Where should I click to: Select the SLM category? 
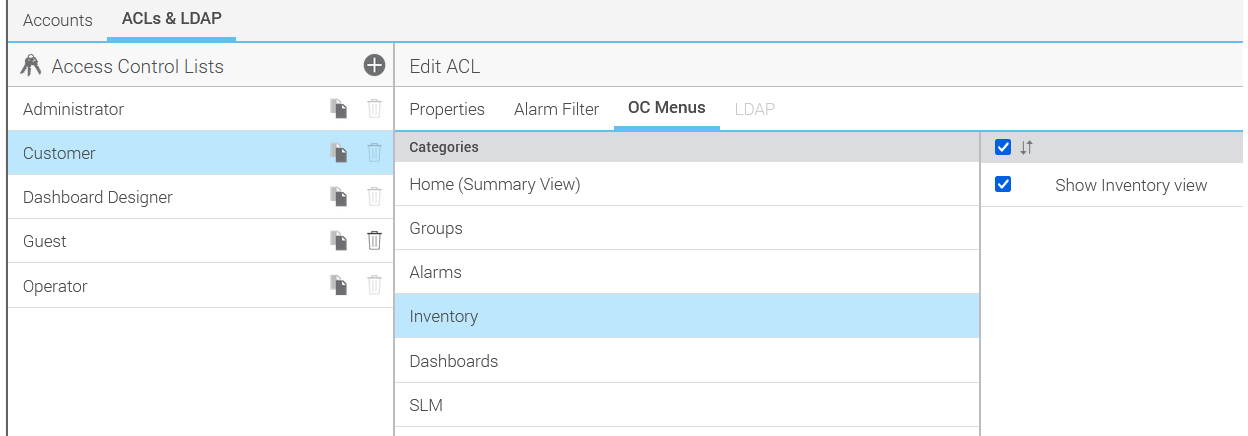426,405
